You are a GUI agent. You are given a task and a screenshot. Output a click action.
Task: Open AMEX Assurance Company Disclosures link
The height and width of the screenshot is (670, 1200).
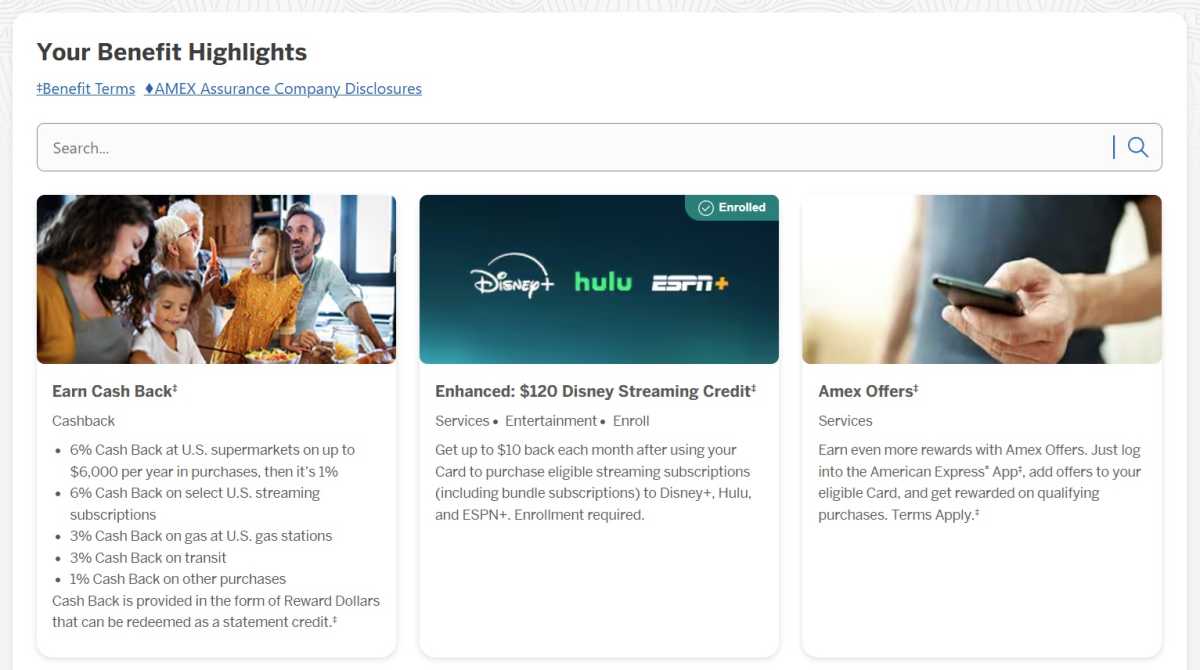click(x=283, y=89)
